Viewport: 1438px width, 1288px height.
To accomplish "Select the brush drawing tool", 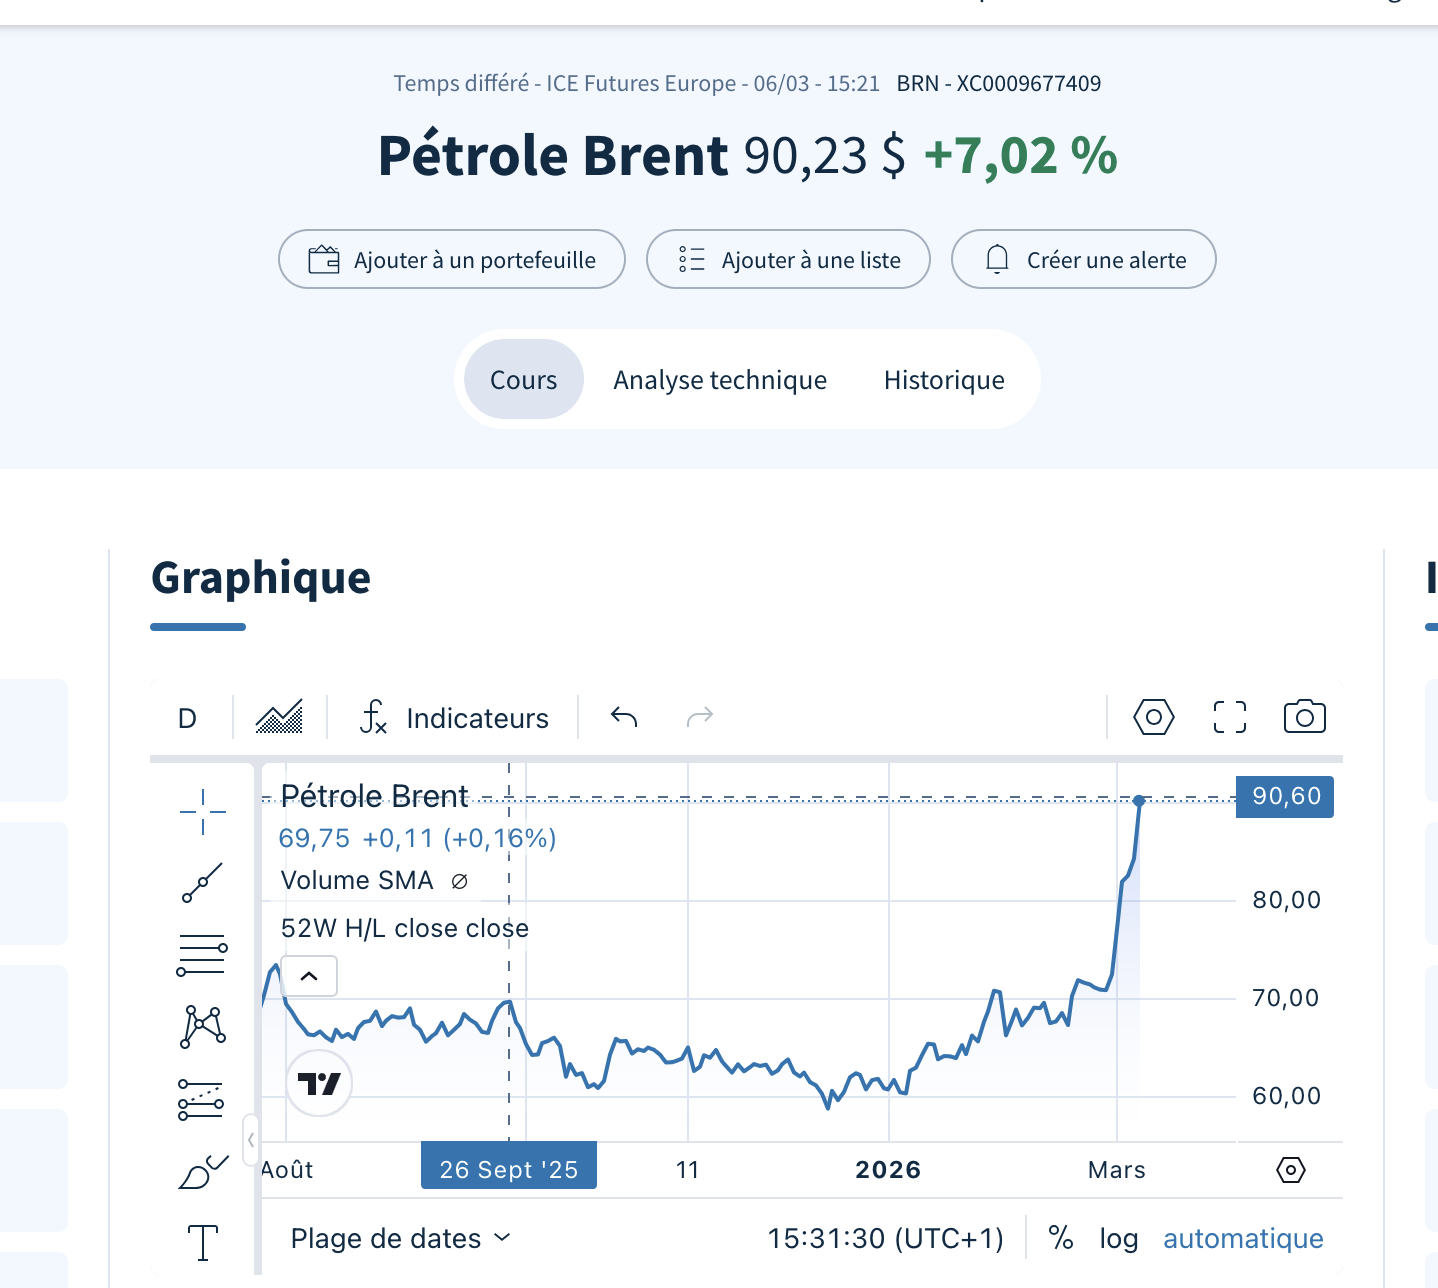I will (x=202, y=1171).
